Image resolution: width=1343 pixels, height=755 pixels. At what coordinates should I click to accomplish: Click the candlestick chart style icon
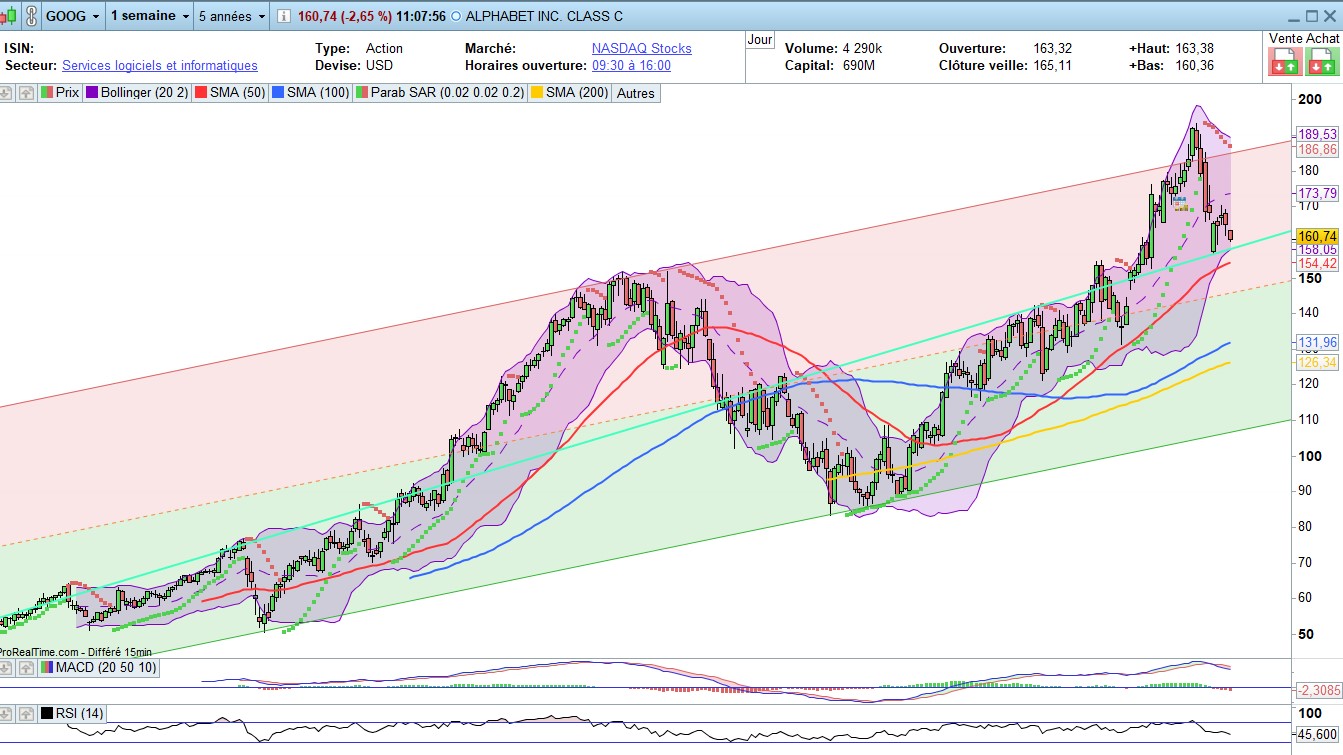(10, 16)
